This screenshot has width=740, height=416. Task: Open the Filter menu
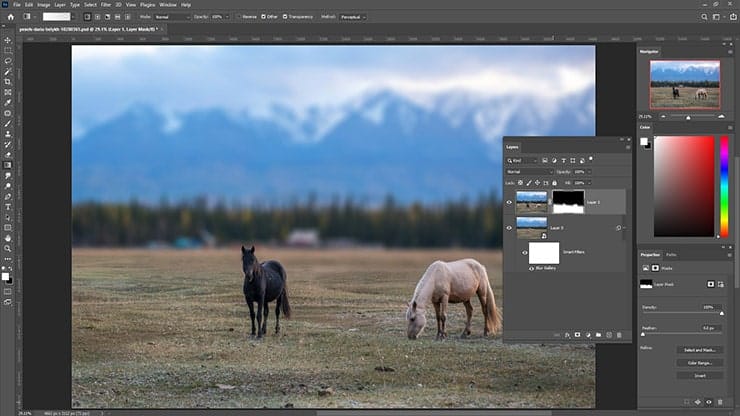point(106,5)
